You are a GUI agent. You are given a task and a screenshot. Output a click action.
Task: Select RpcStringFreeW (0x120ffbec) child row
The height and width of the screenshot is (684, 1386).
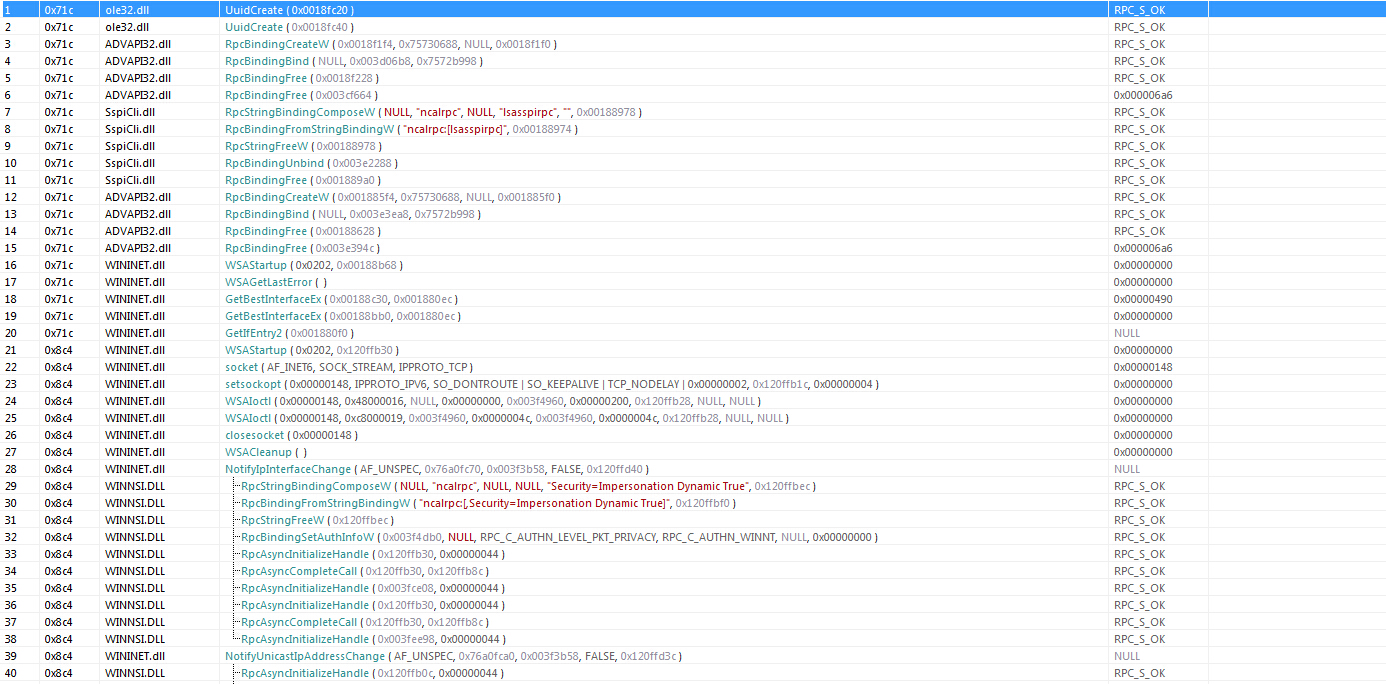[693, 520]
